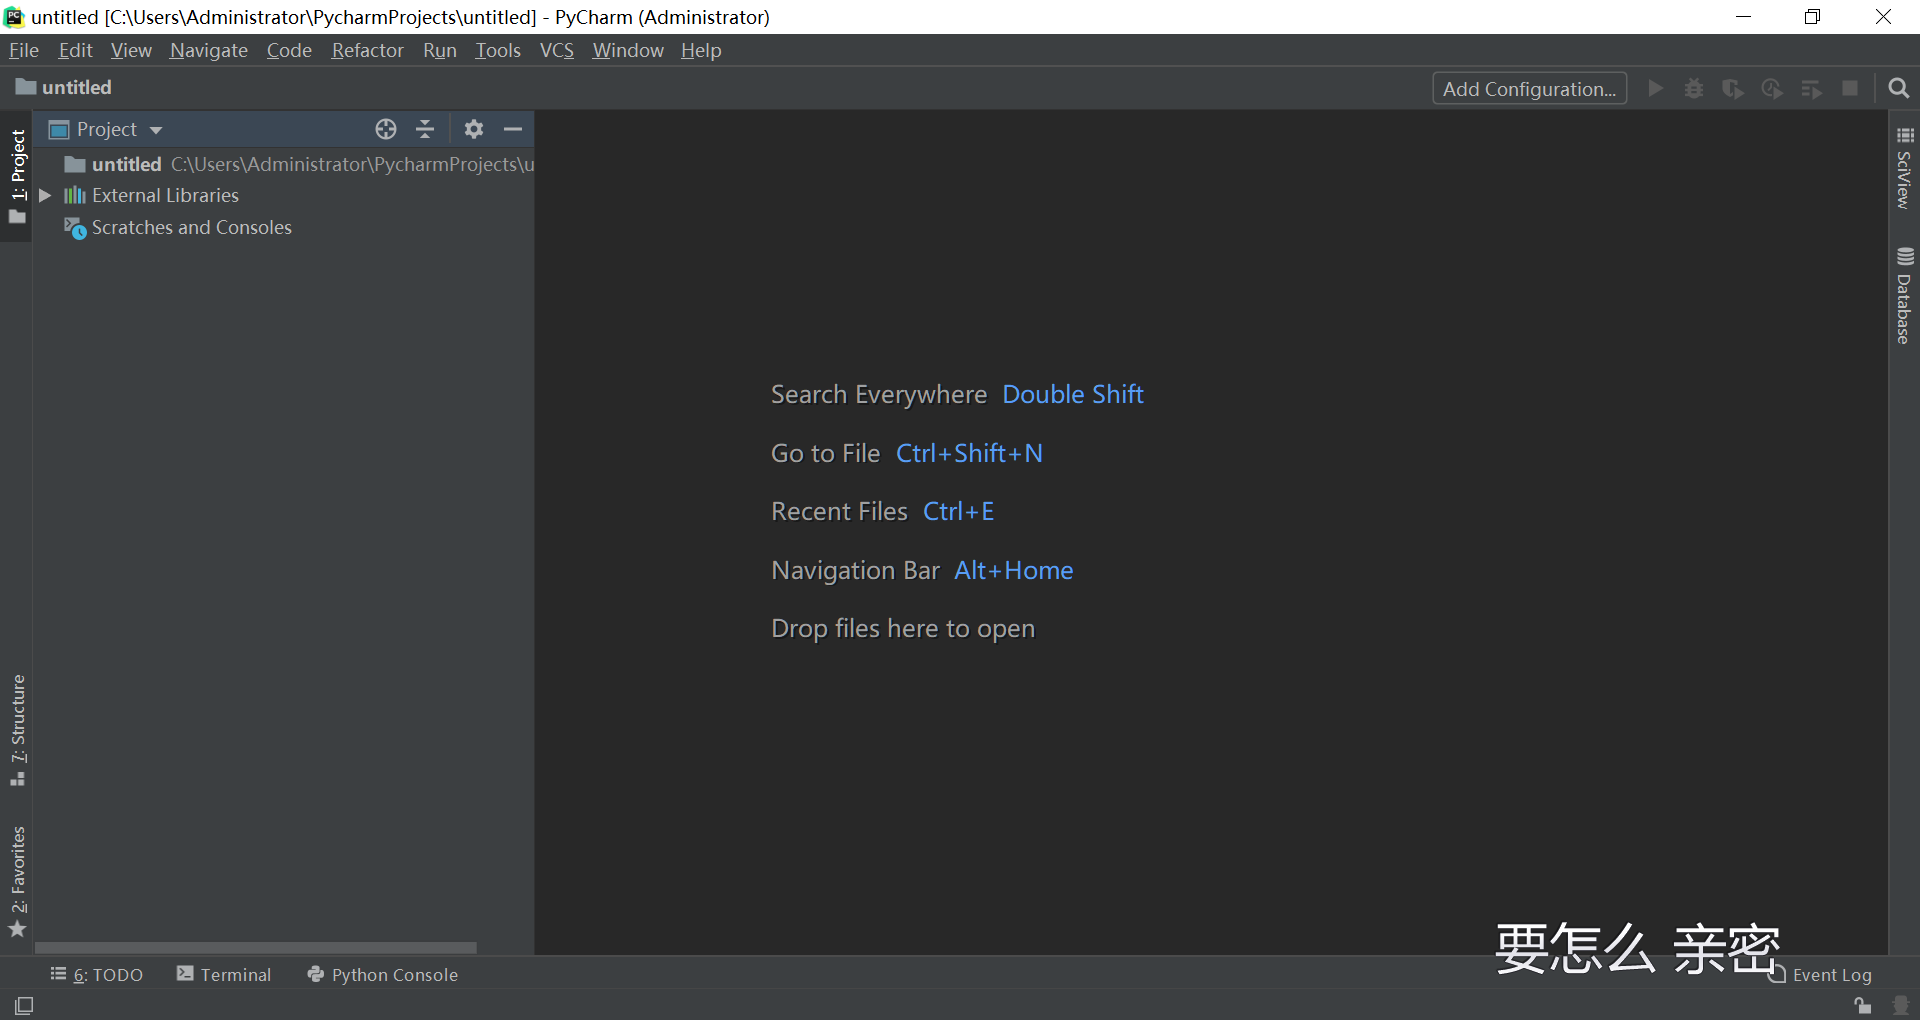Open the Python Console tool window
This screenshot has height=1020, width=1920.
383,975
